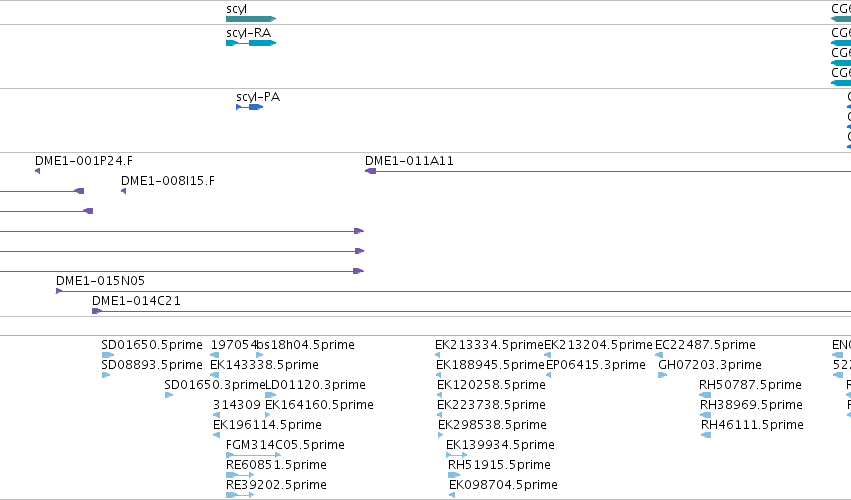This screenshot has height=500, width=851.
Task: Click the SD01650.3prime label
Action: pyautogui.click(x=215, y=385)
